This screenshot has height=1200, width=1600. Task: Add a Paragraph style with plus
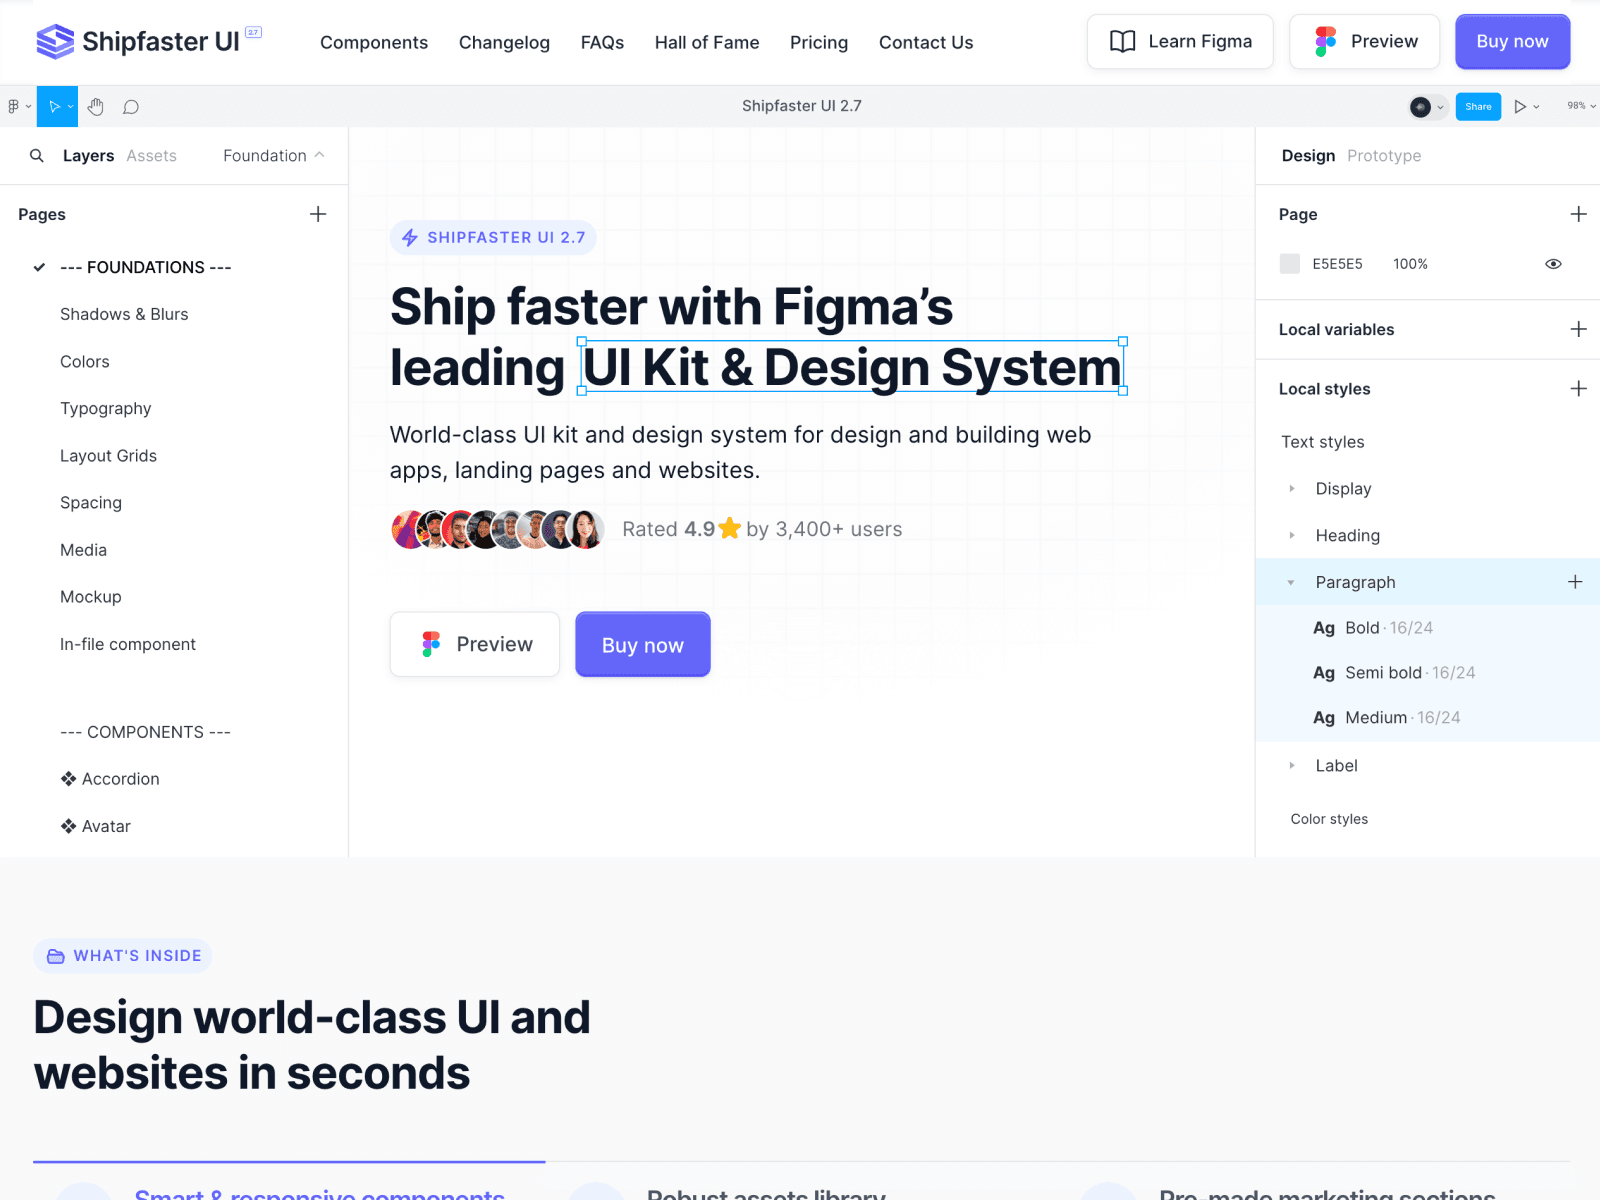click(x=1575, y=582)
